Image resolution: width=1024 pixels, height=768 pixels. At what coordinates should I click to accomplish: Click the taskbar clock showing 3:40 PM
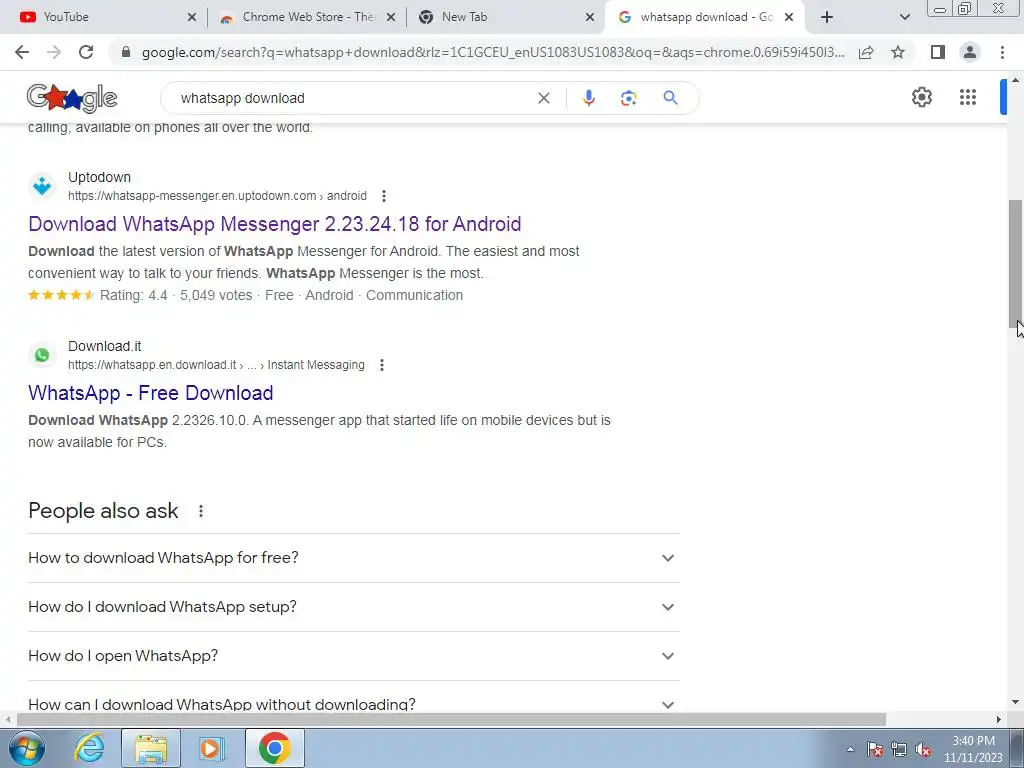973,749
